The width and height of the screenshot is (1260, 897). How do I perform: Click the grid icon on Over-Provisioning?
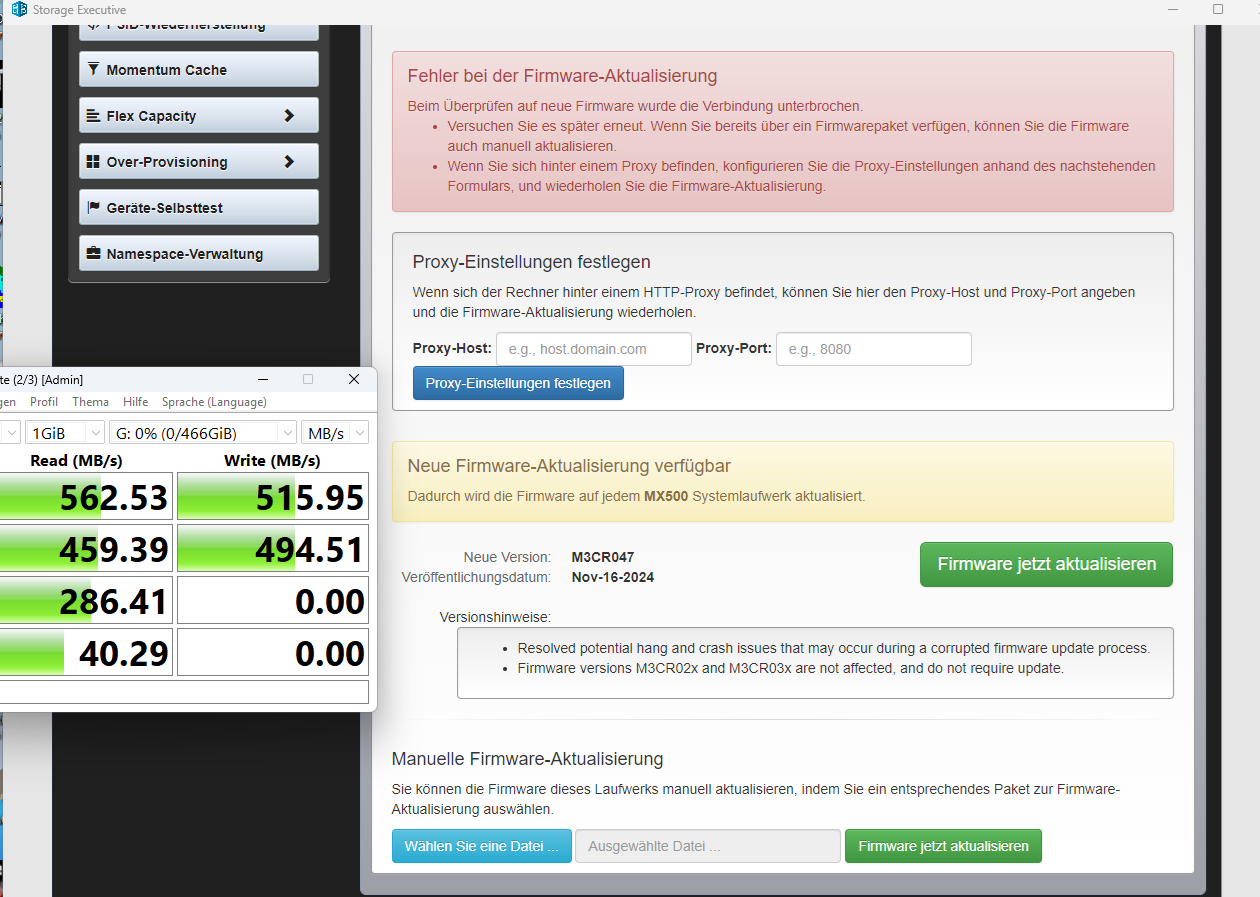point(93,161)
